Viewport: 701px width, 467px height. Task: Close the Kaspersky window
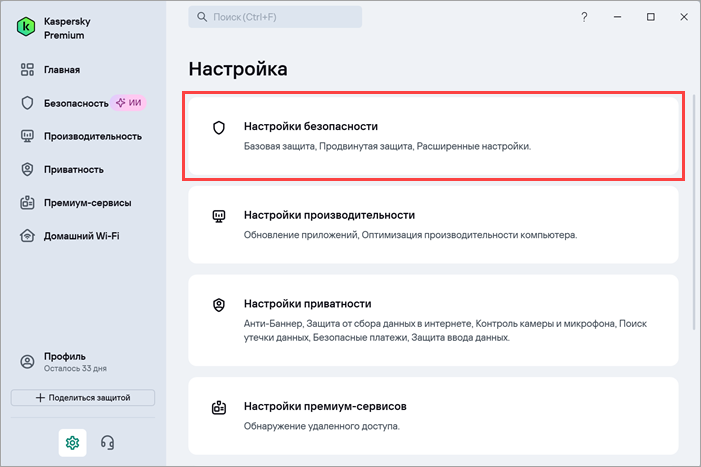684,17
